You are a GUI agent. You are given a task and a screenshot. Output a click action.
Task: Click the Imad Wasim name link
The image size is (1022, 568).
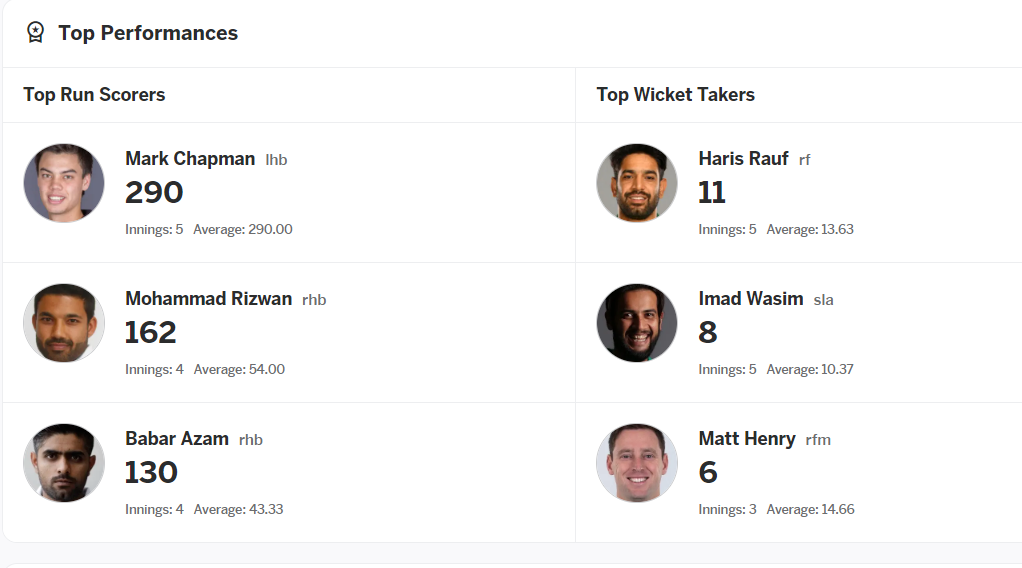tap(750, 299)
